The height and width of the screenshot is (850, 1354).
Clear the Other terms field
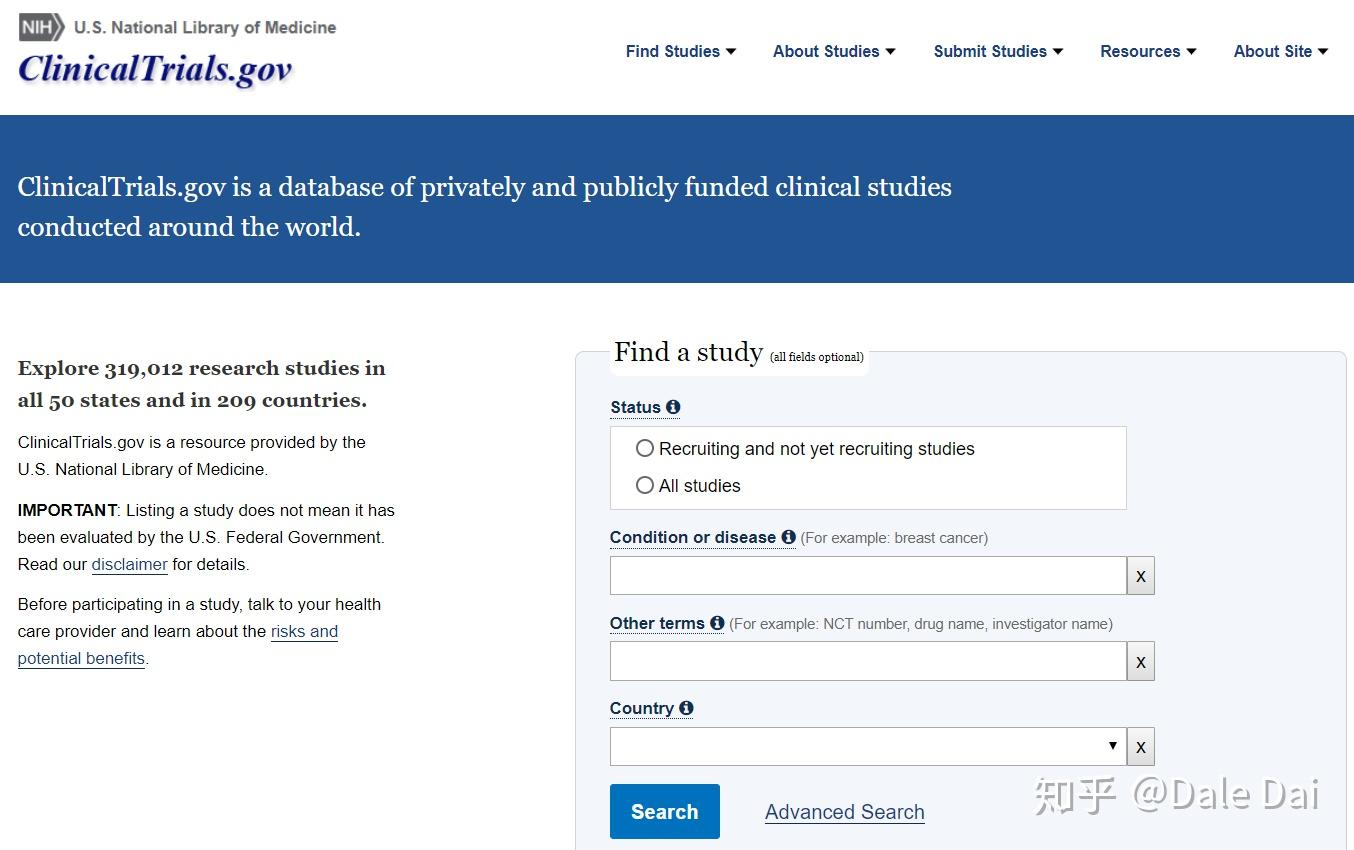pos(1140,661)
